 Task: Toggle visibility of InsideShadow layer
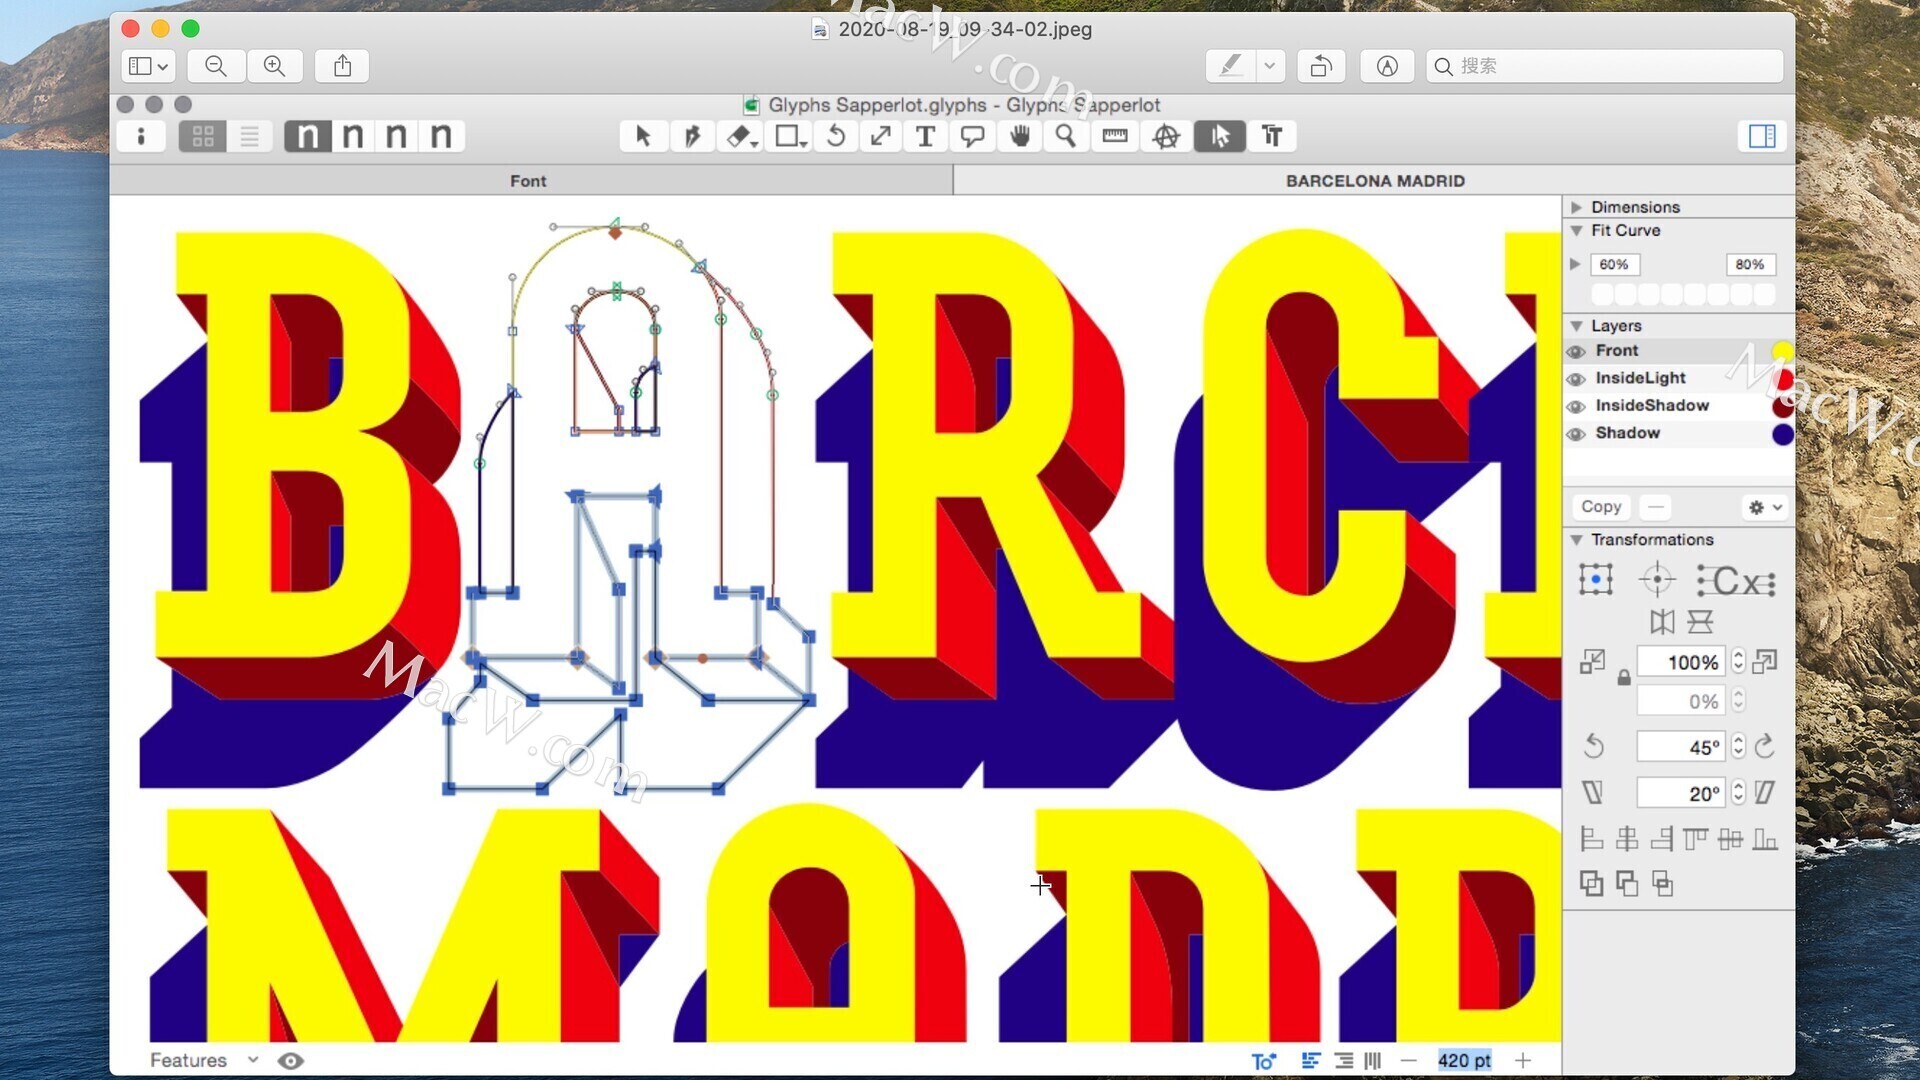point(1577,405)
